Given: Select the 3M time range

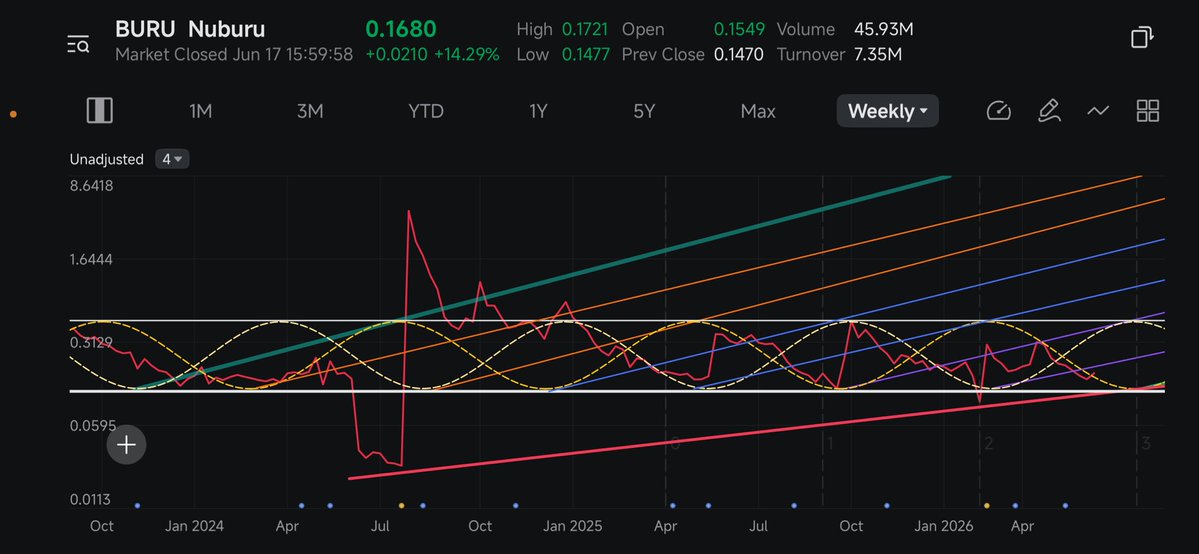Looking at the screenshot, I should point(310,111).
